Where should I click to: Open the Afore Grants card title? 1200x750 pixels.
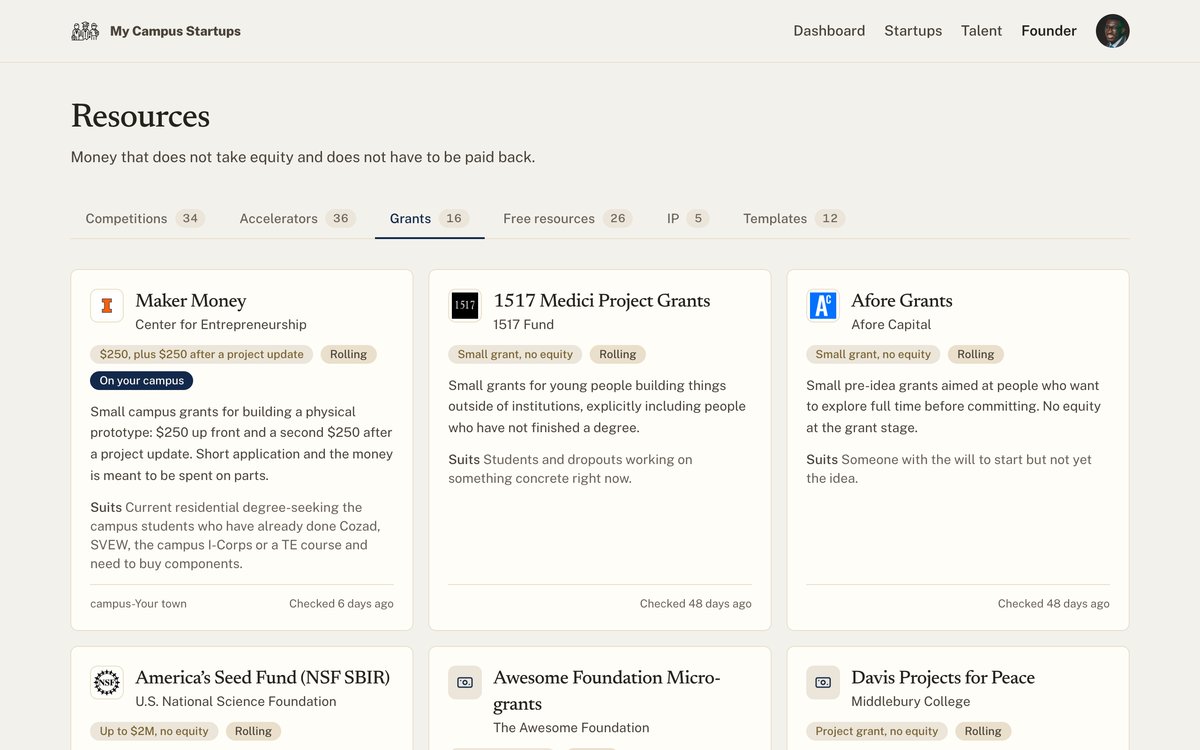pos(902,301)
